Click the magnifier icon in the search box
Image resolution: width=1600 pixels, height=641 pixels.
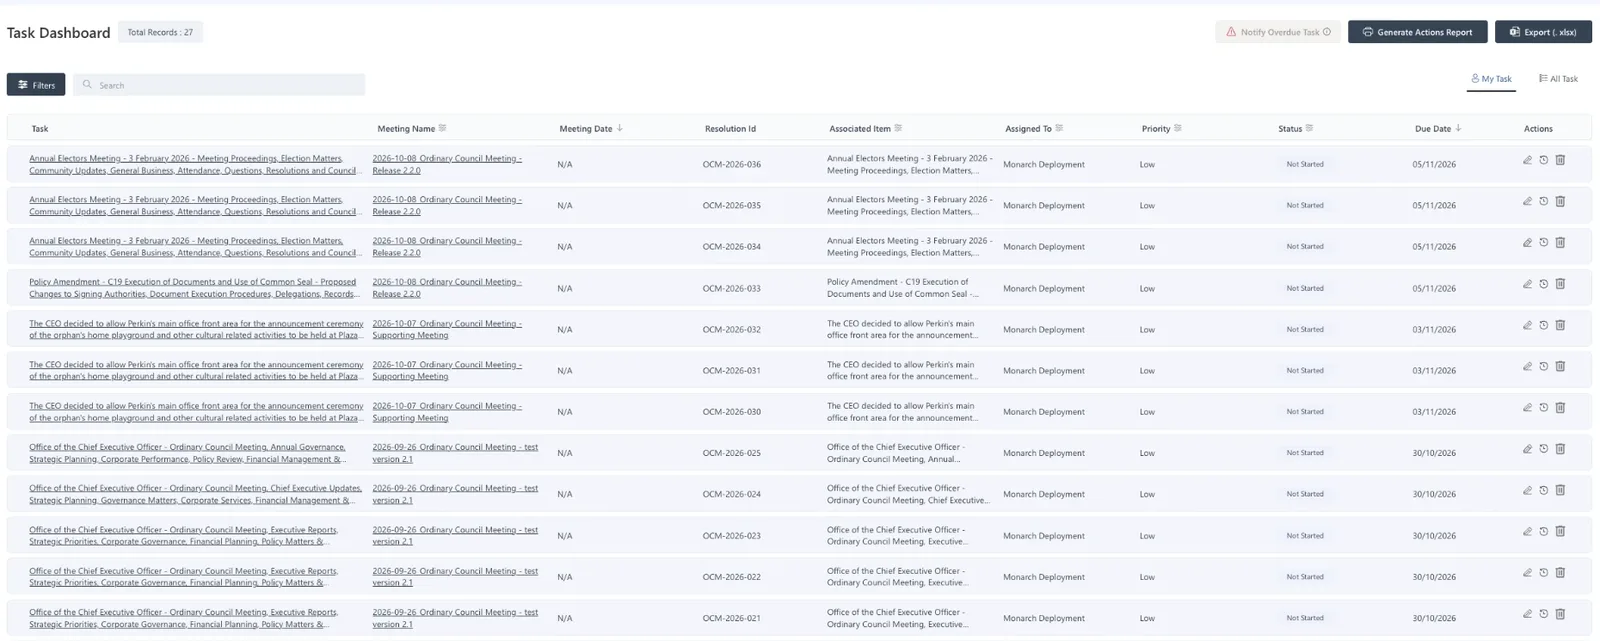87,85
